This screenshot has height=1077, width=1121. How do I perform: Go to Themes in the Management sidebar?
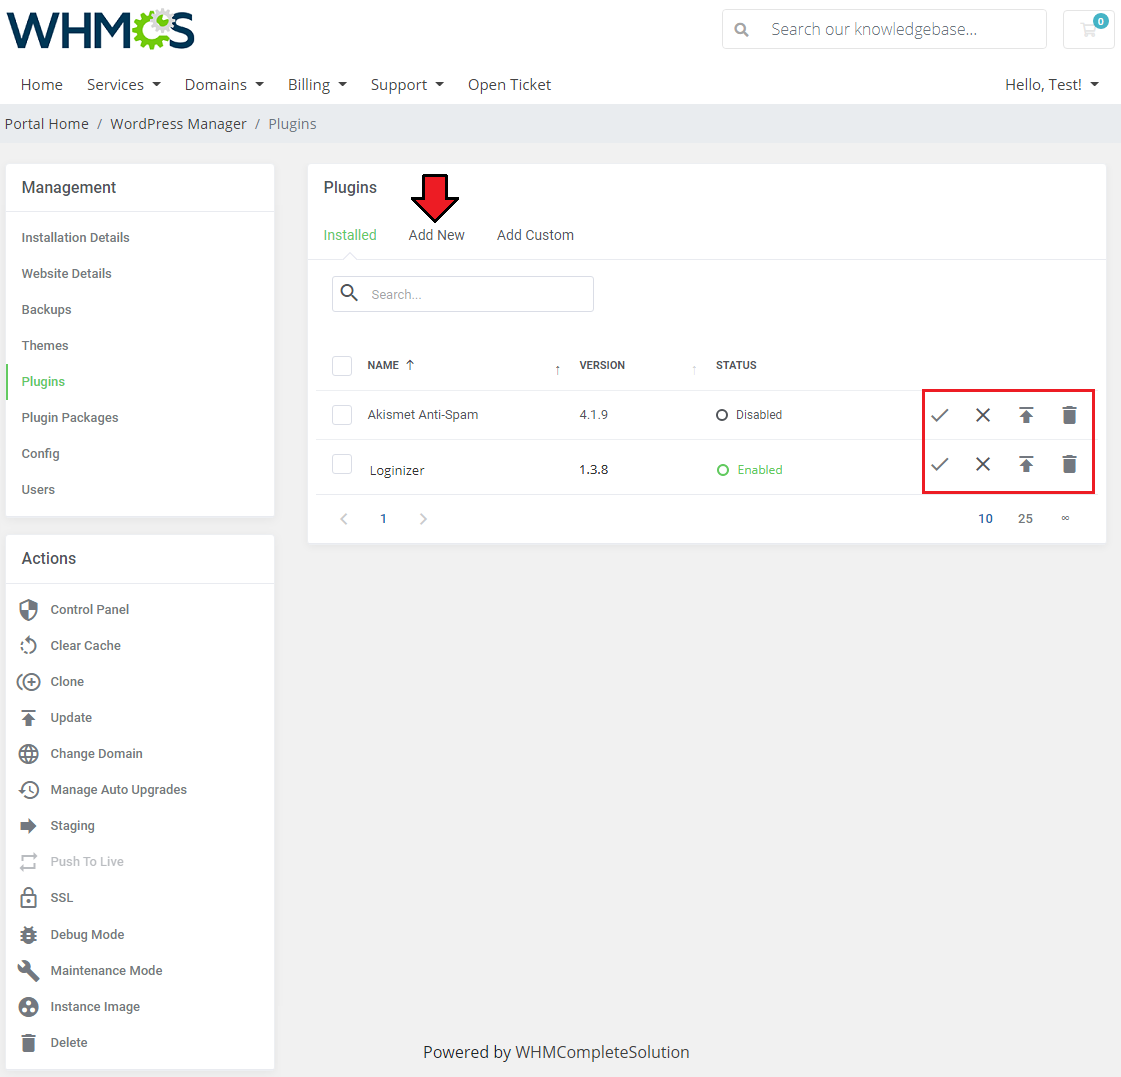[x=44, y=345]
